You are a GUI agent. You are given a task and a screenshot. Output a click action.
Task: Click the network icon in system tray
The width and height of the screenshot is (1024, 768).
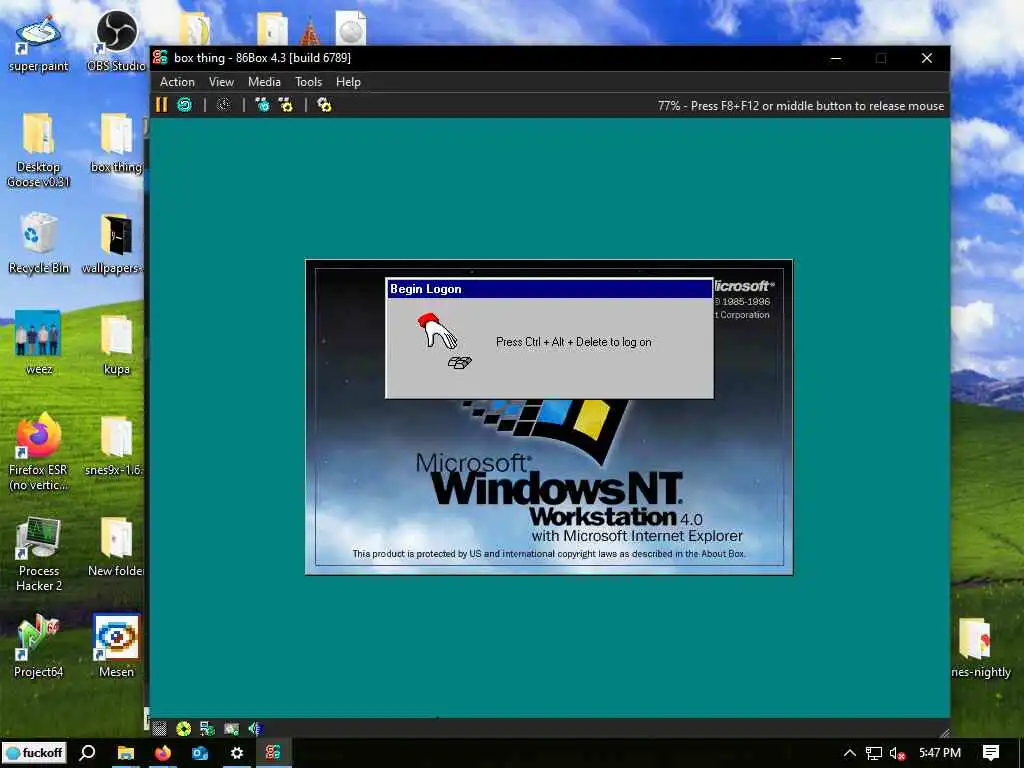[x=873, y=753]
